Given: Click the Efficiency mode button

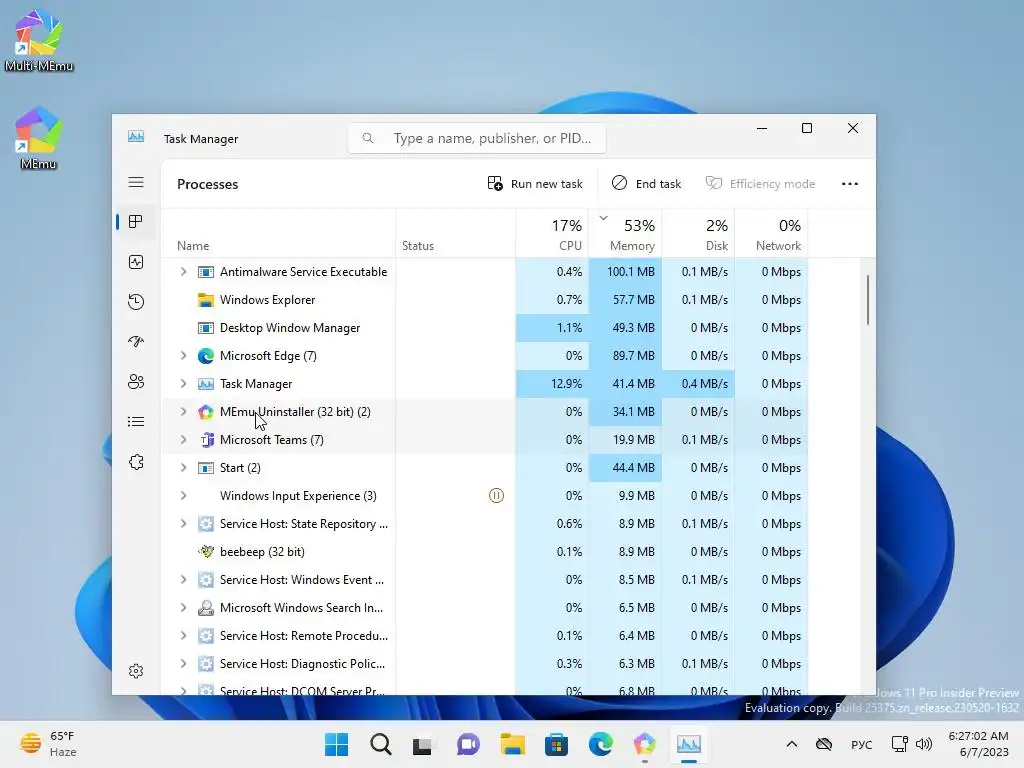Looking at the screenshot, I should click(760, 184).
